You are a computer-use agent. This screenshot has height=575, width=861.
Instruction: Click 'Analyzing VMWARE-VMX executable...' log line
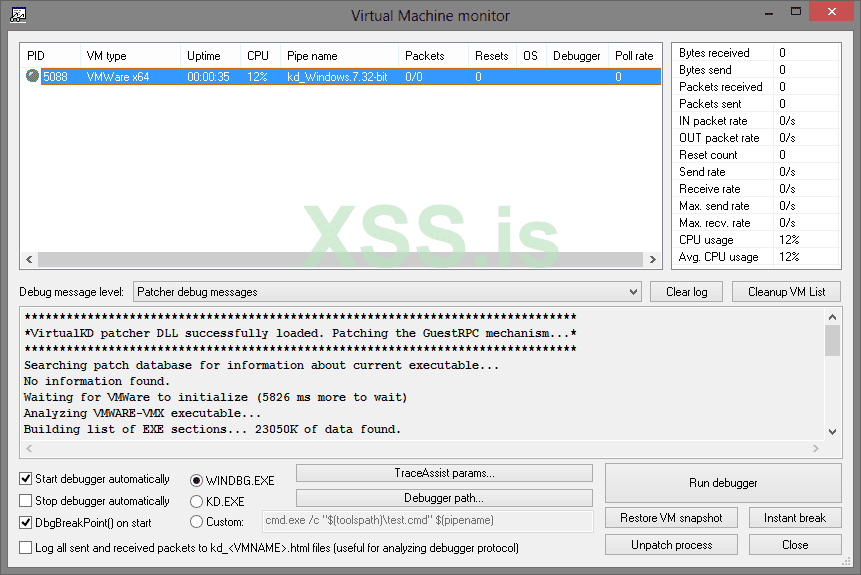[x=142, y=413]
